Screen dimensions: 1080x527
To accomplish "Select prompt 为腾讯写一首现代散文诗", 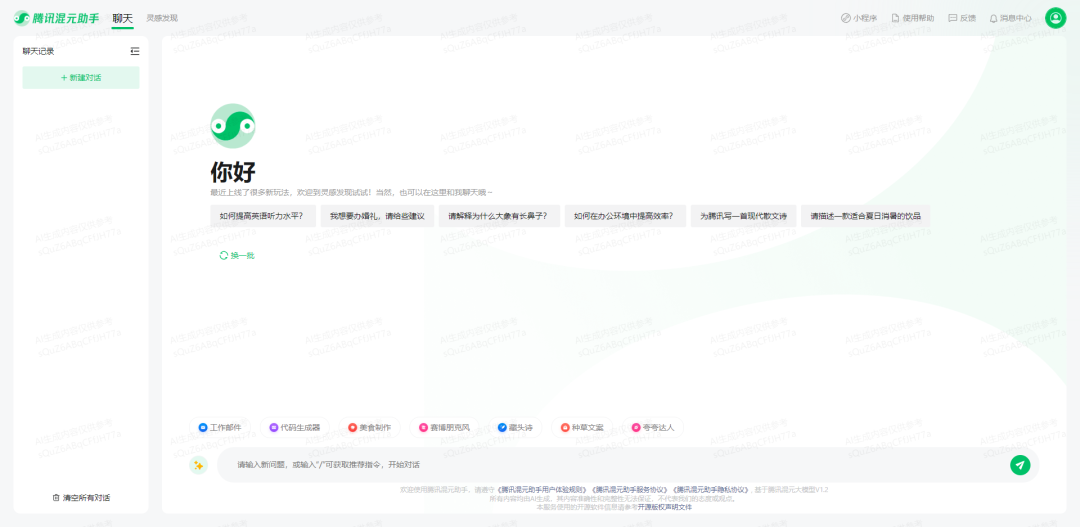I will tap(743, 216).
